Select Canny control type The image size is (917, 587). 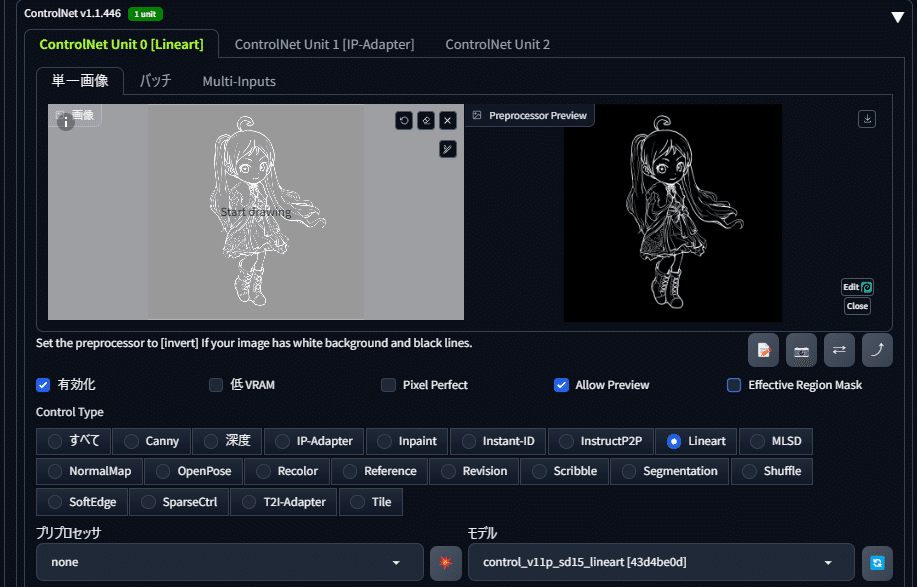coord(151,441)
